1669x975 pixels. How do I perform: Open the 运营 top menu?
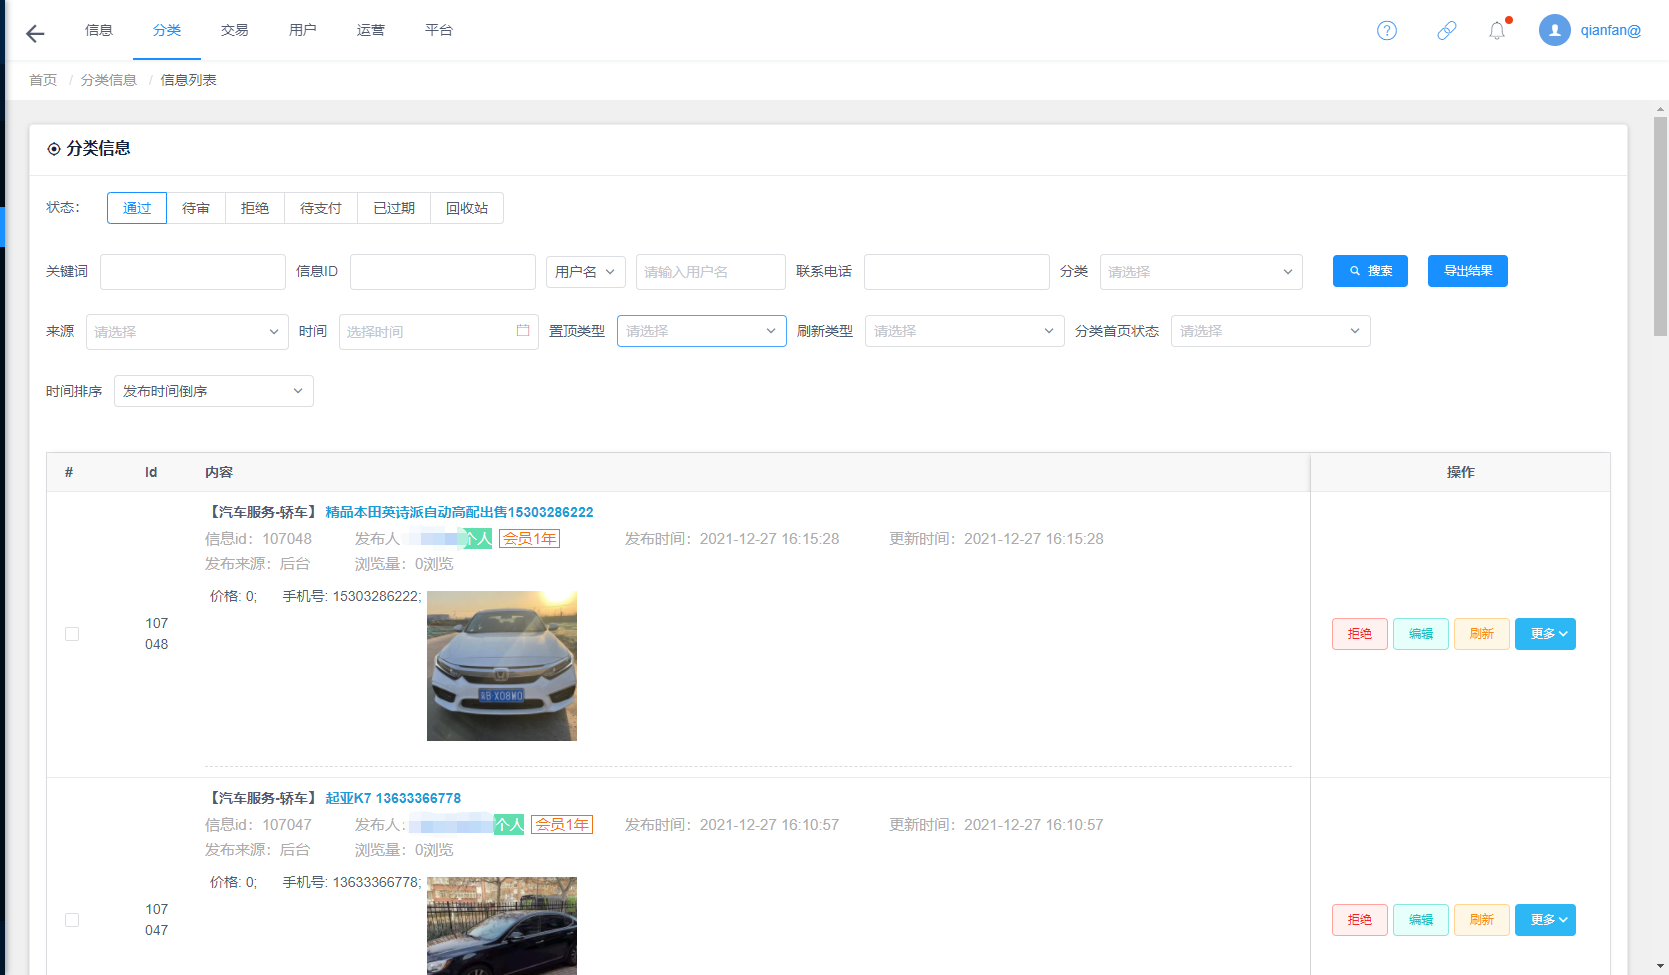[371, 30]
